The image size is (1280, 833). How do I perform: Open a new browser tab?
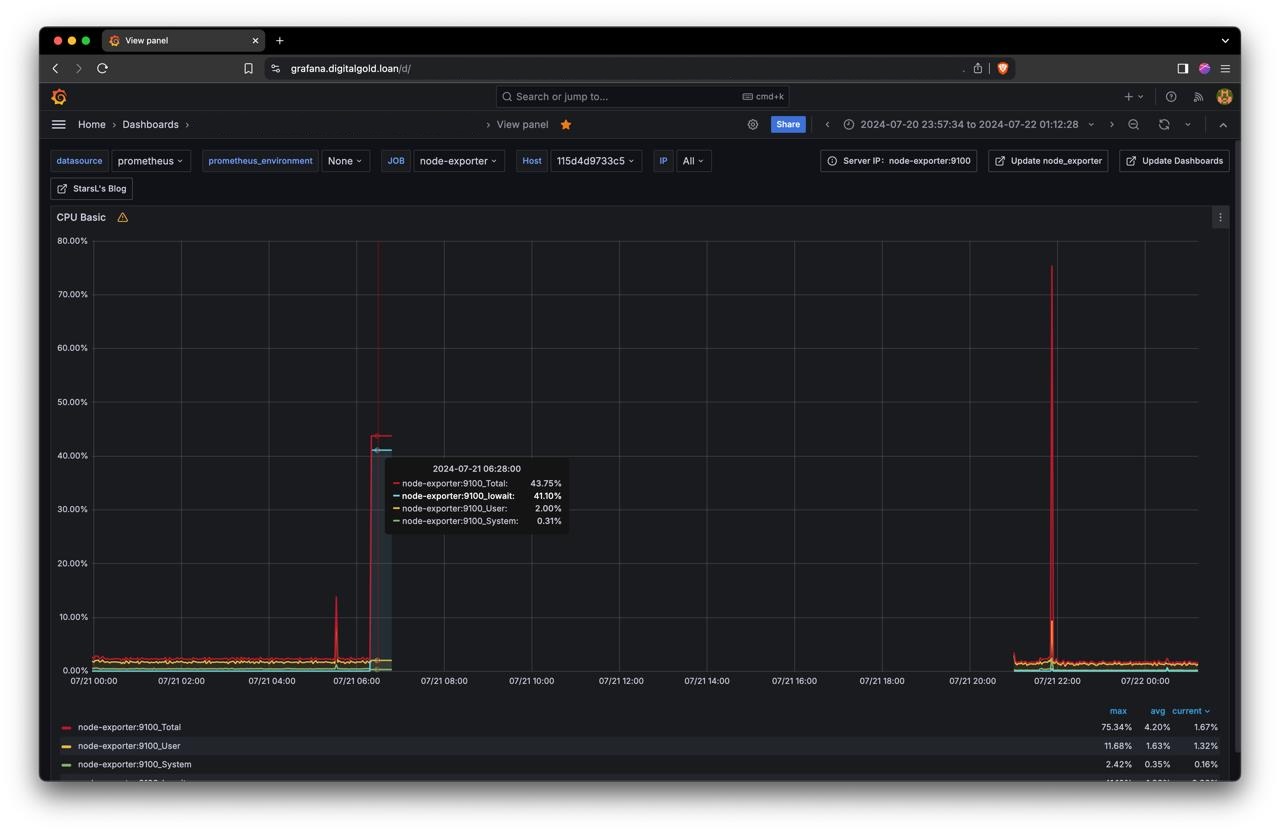[x=280, y=40]
